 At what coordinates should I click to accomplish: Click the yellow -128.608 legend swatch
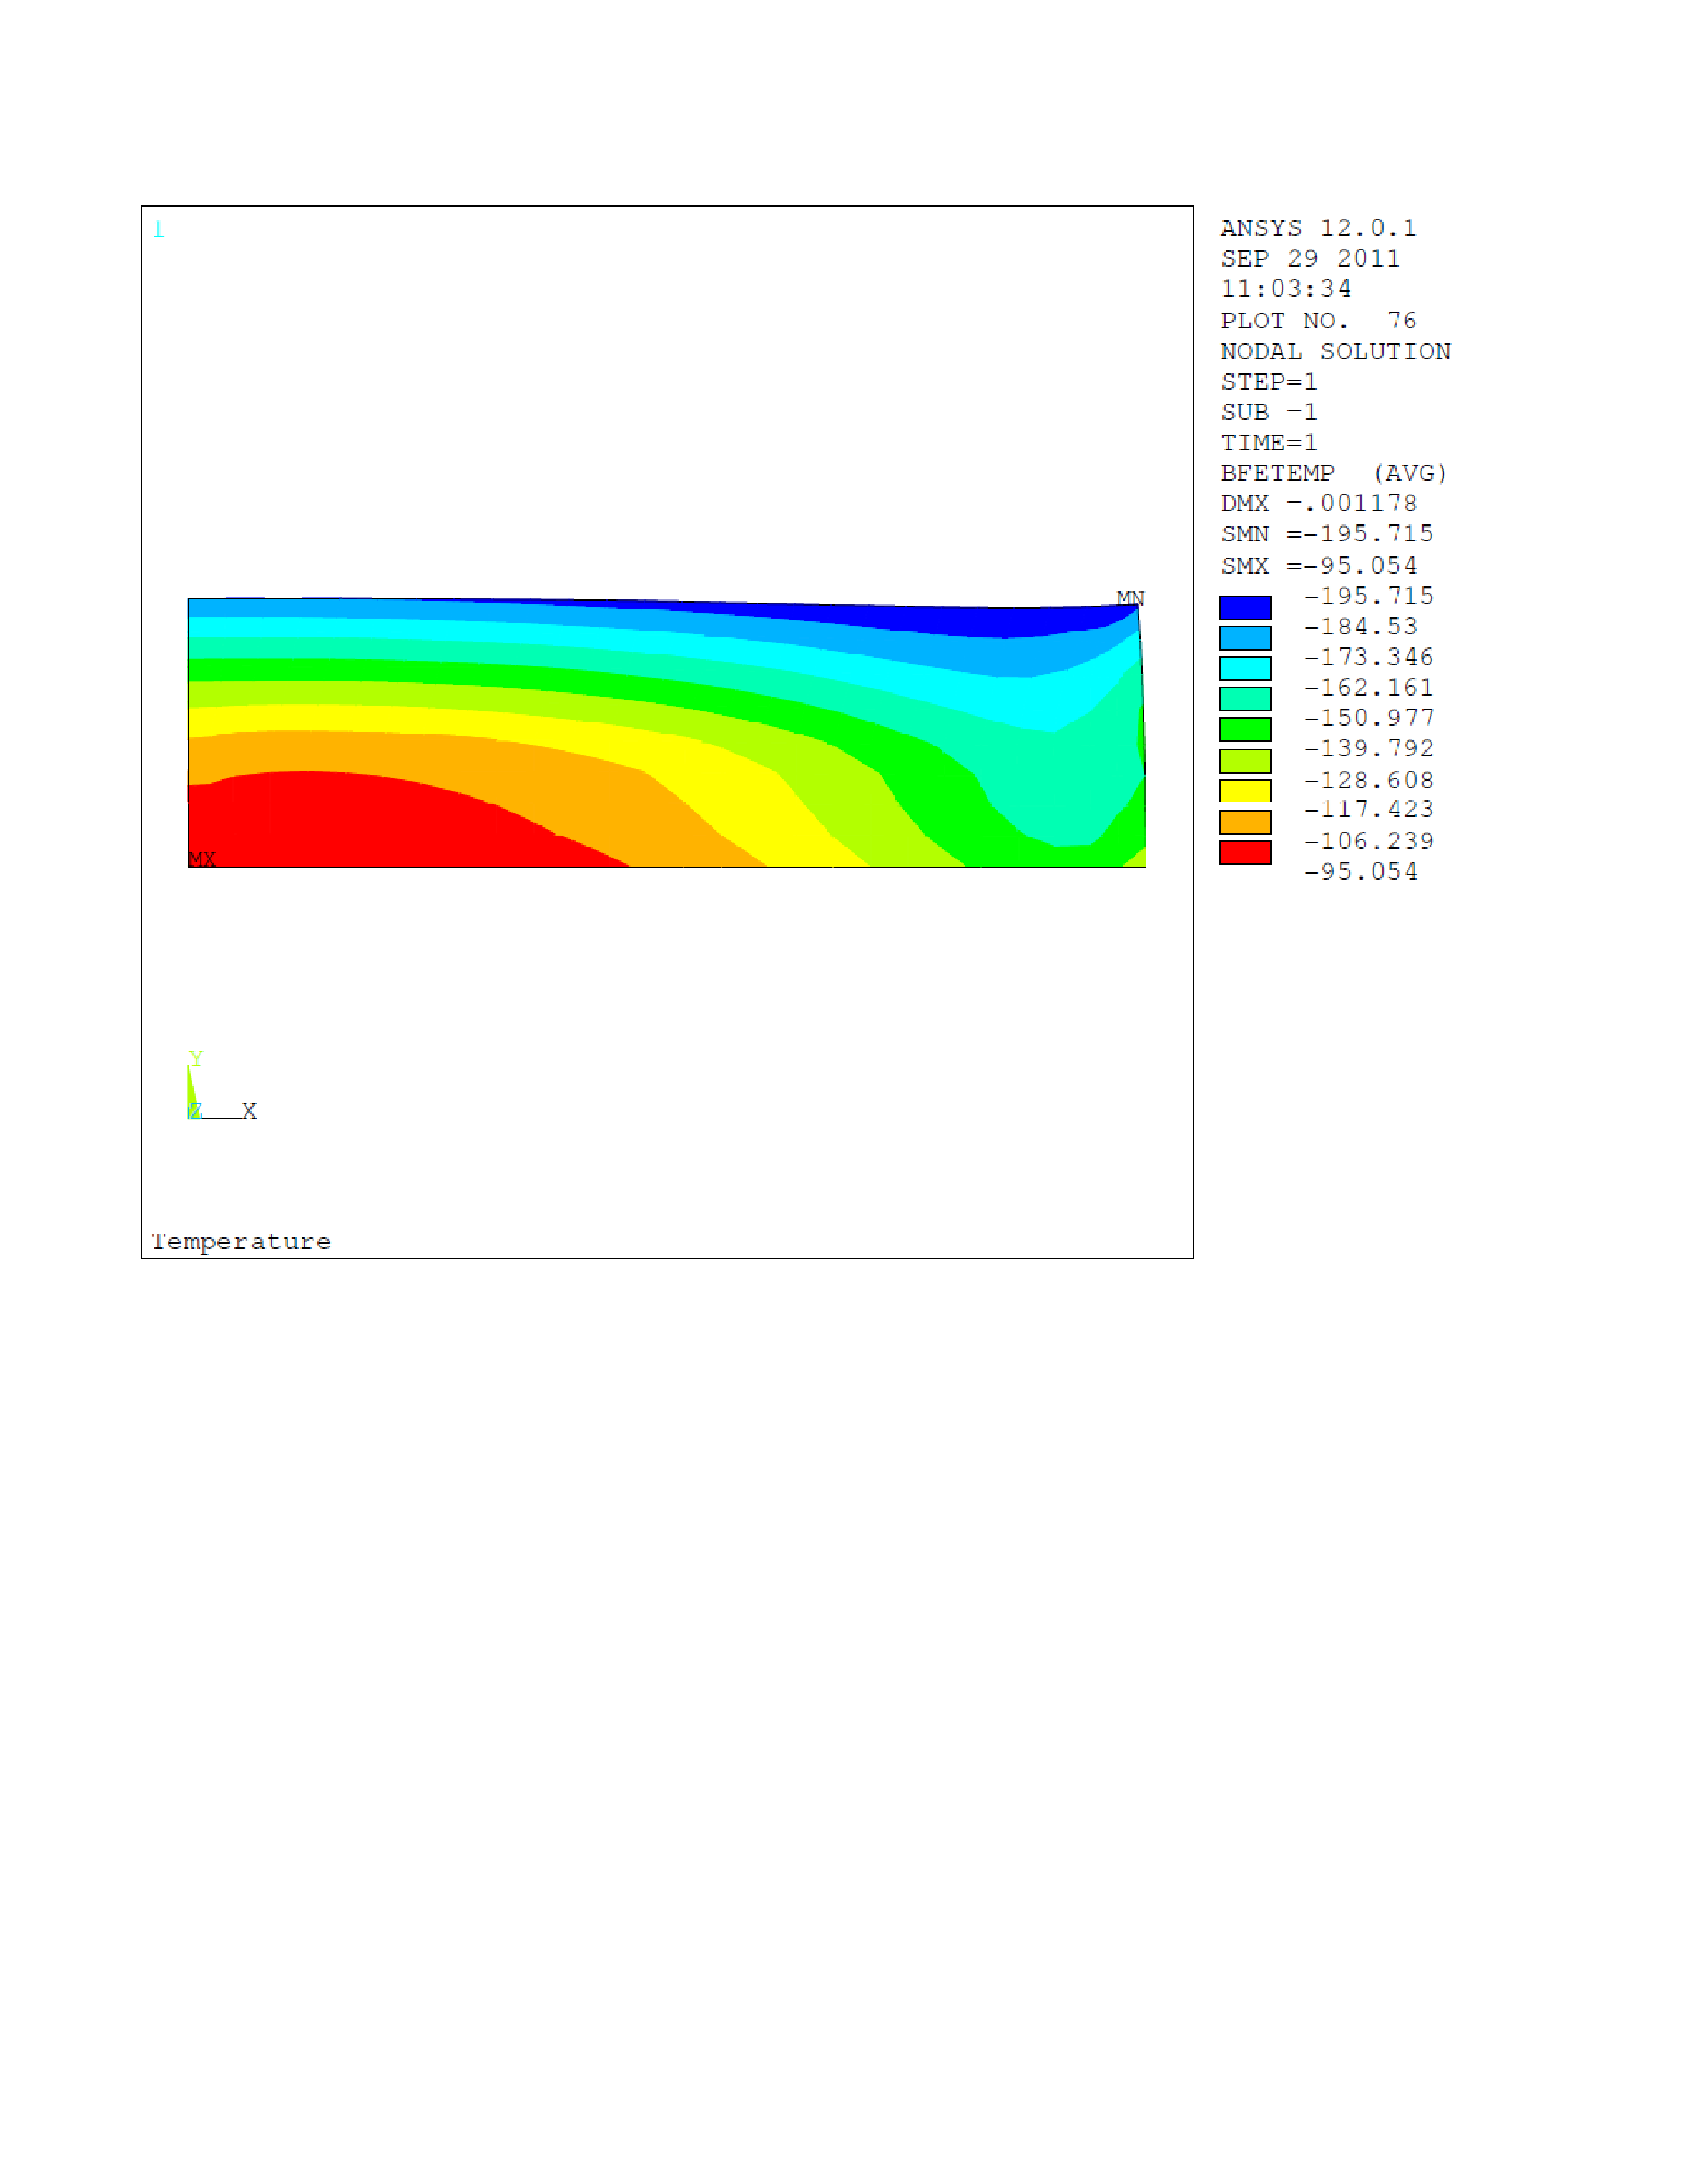[x=1245, y=791]
